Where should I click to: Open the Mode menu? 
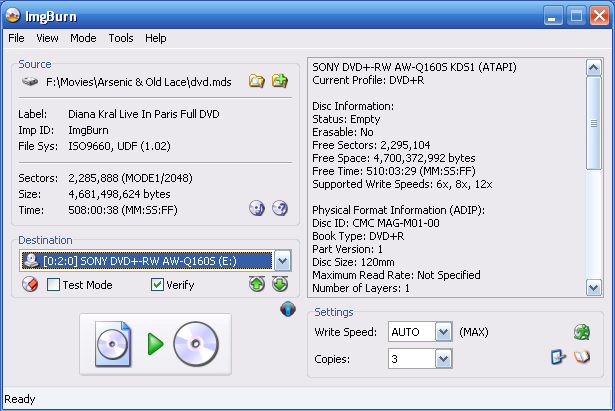[x=83, y=38]
